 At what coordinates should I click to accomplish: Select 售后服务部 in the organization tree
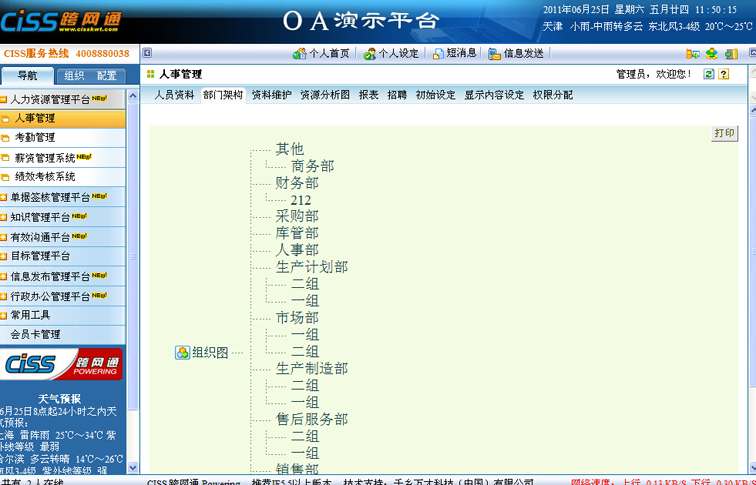[x=311, y=419]
